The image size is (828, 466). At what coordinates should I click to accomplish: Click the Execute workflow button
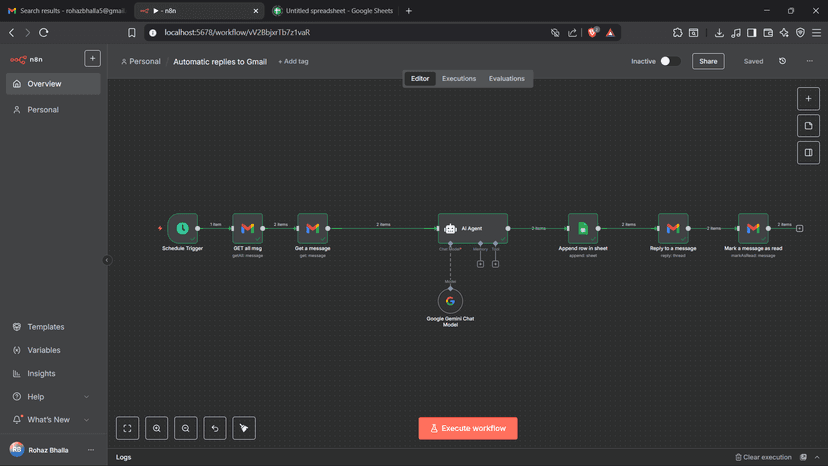[x=468, y=428]
